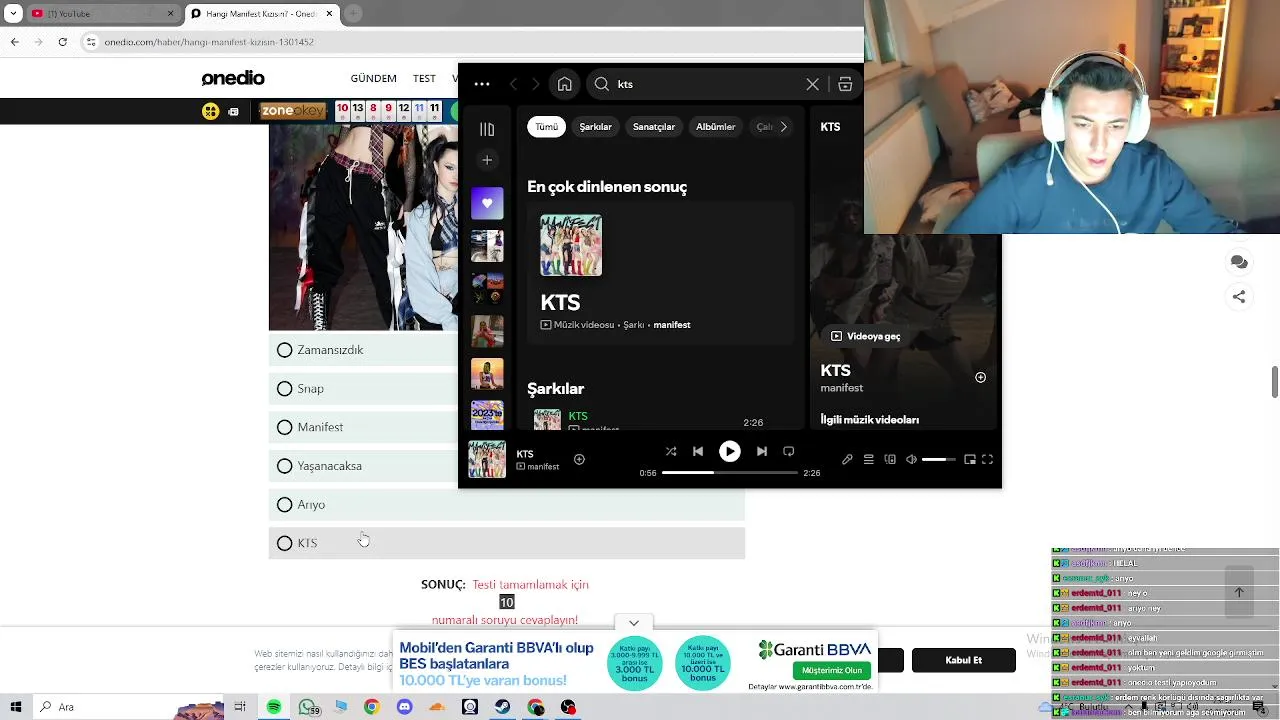Toggle shuffle in Spotify player
Screen dimensions: 1280x720
click(671, 452)
